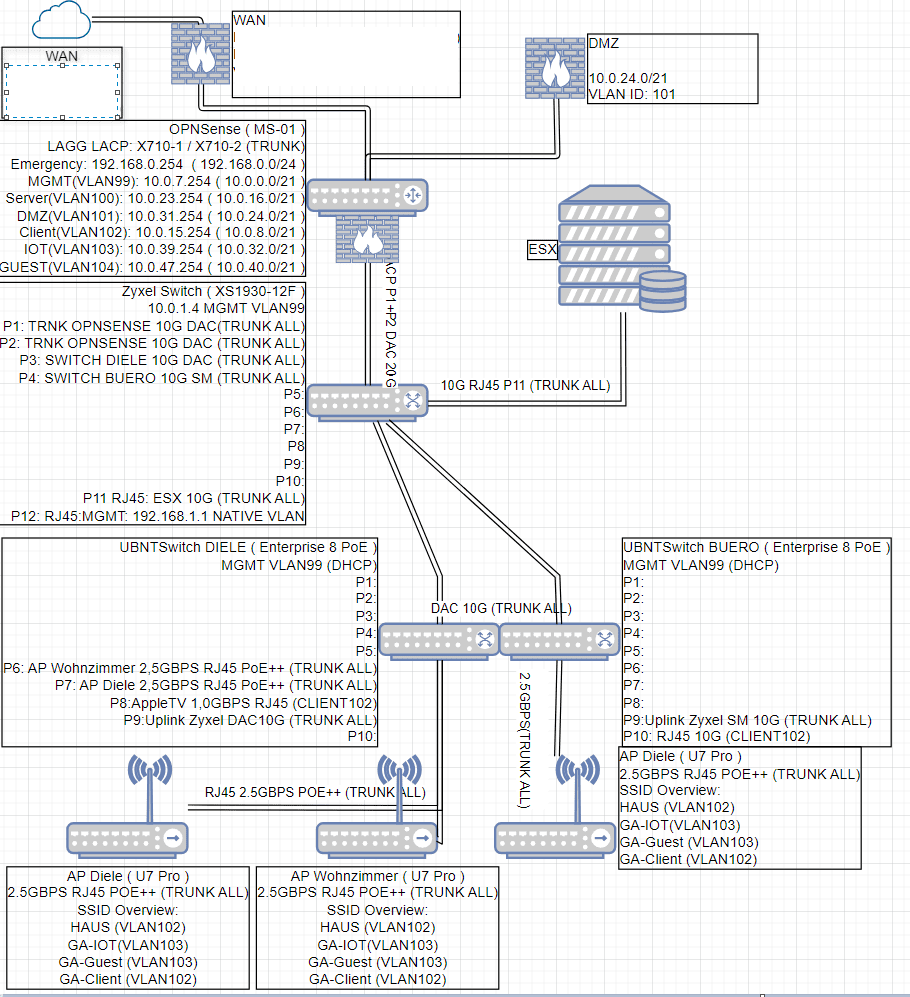The width and height of the screenshot is (910, 997).
Task: Select the OPNSense router icon with arrows
Action: (368, 196)
